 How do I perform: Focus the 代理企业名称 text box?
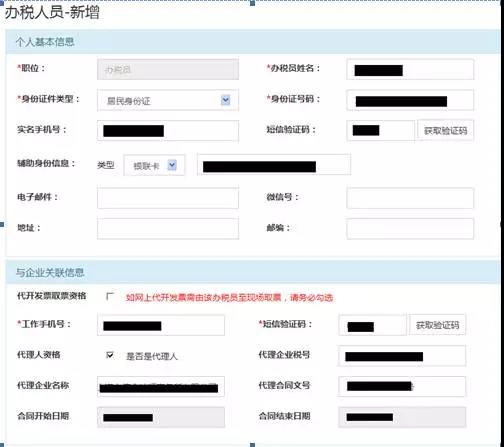tap(161, 387)
